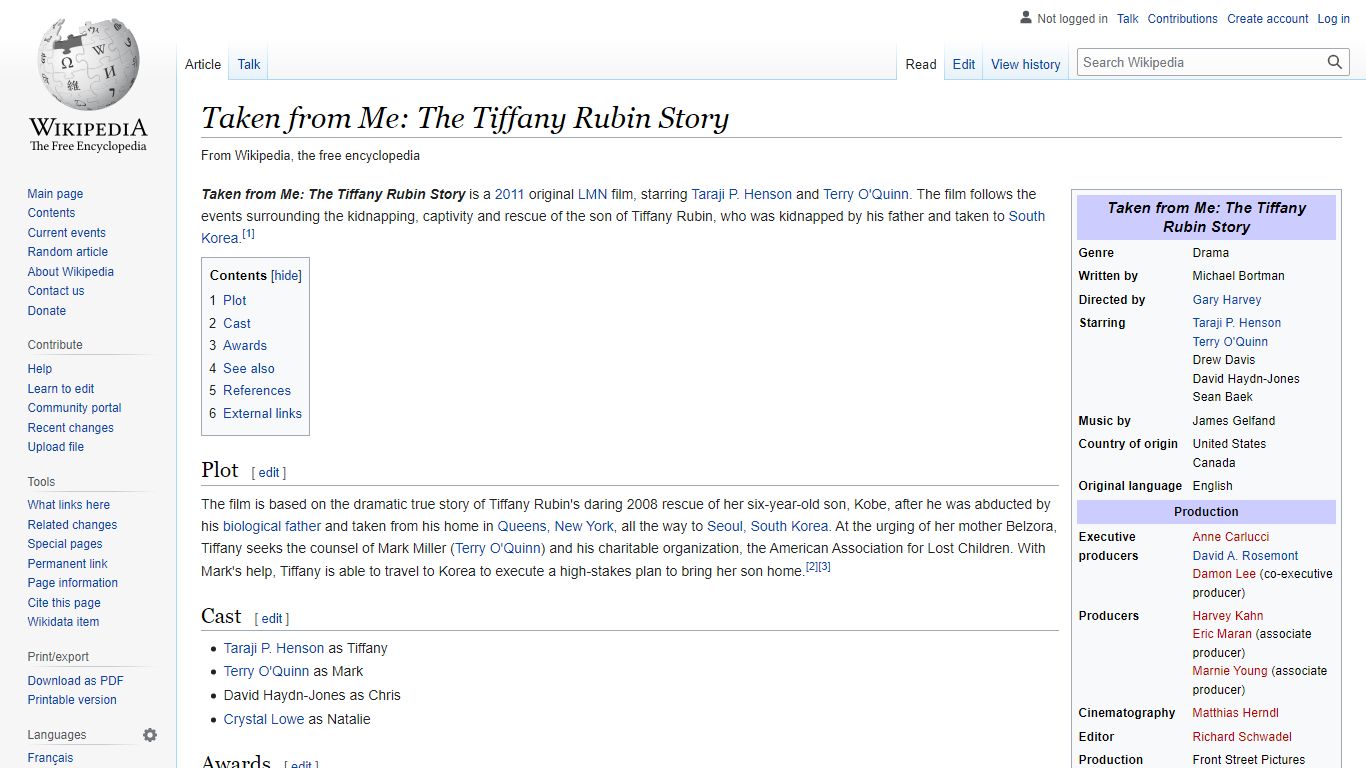This screenshot has width=1366, height=768.
Task: Click Create account
Action: coord(1268,19)
